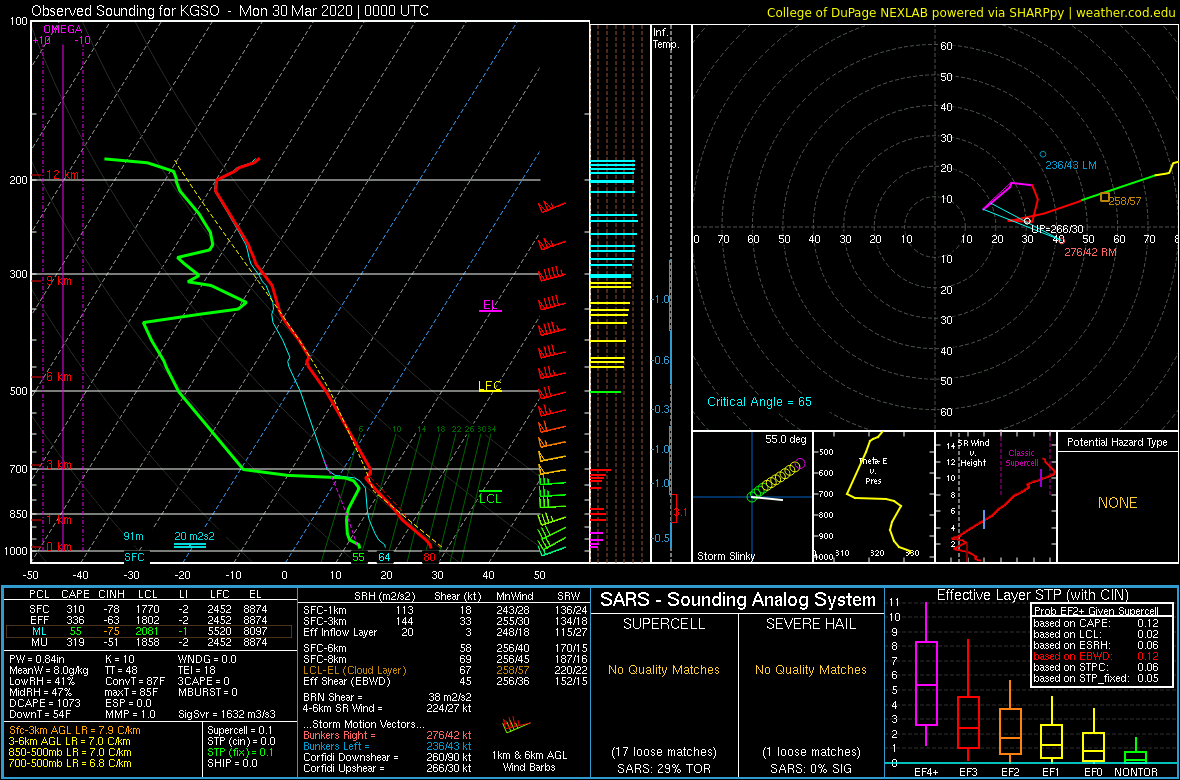The image size is (1180, 780).
Task: Click the Potential Hazard Type heading
Action: [x=1117, y=443]
